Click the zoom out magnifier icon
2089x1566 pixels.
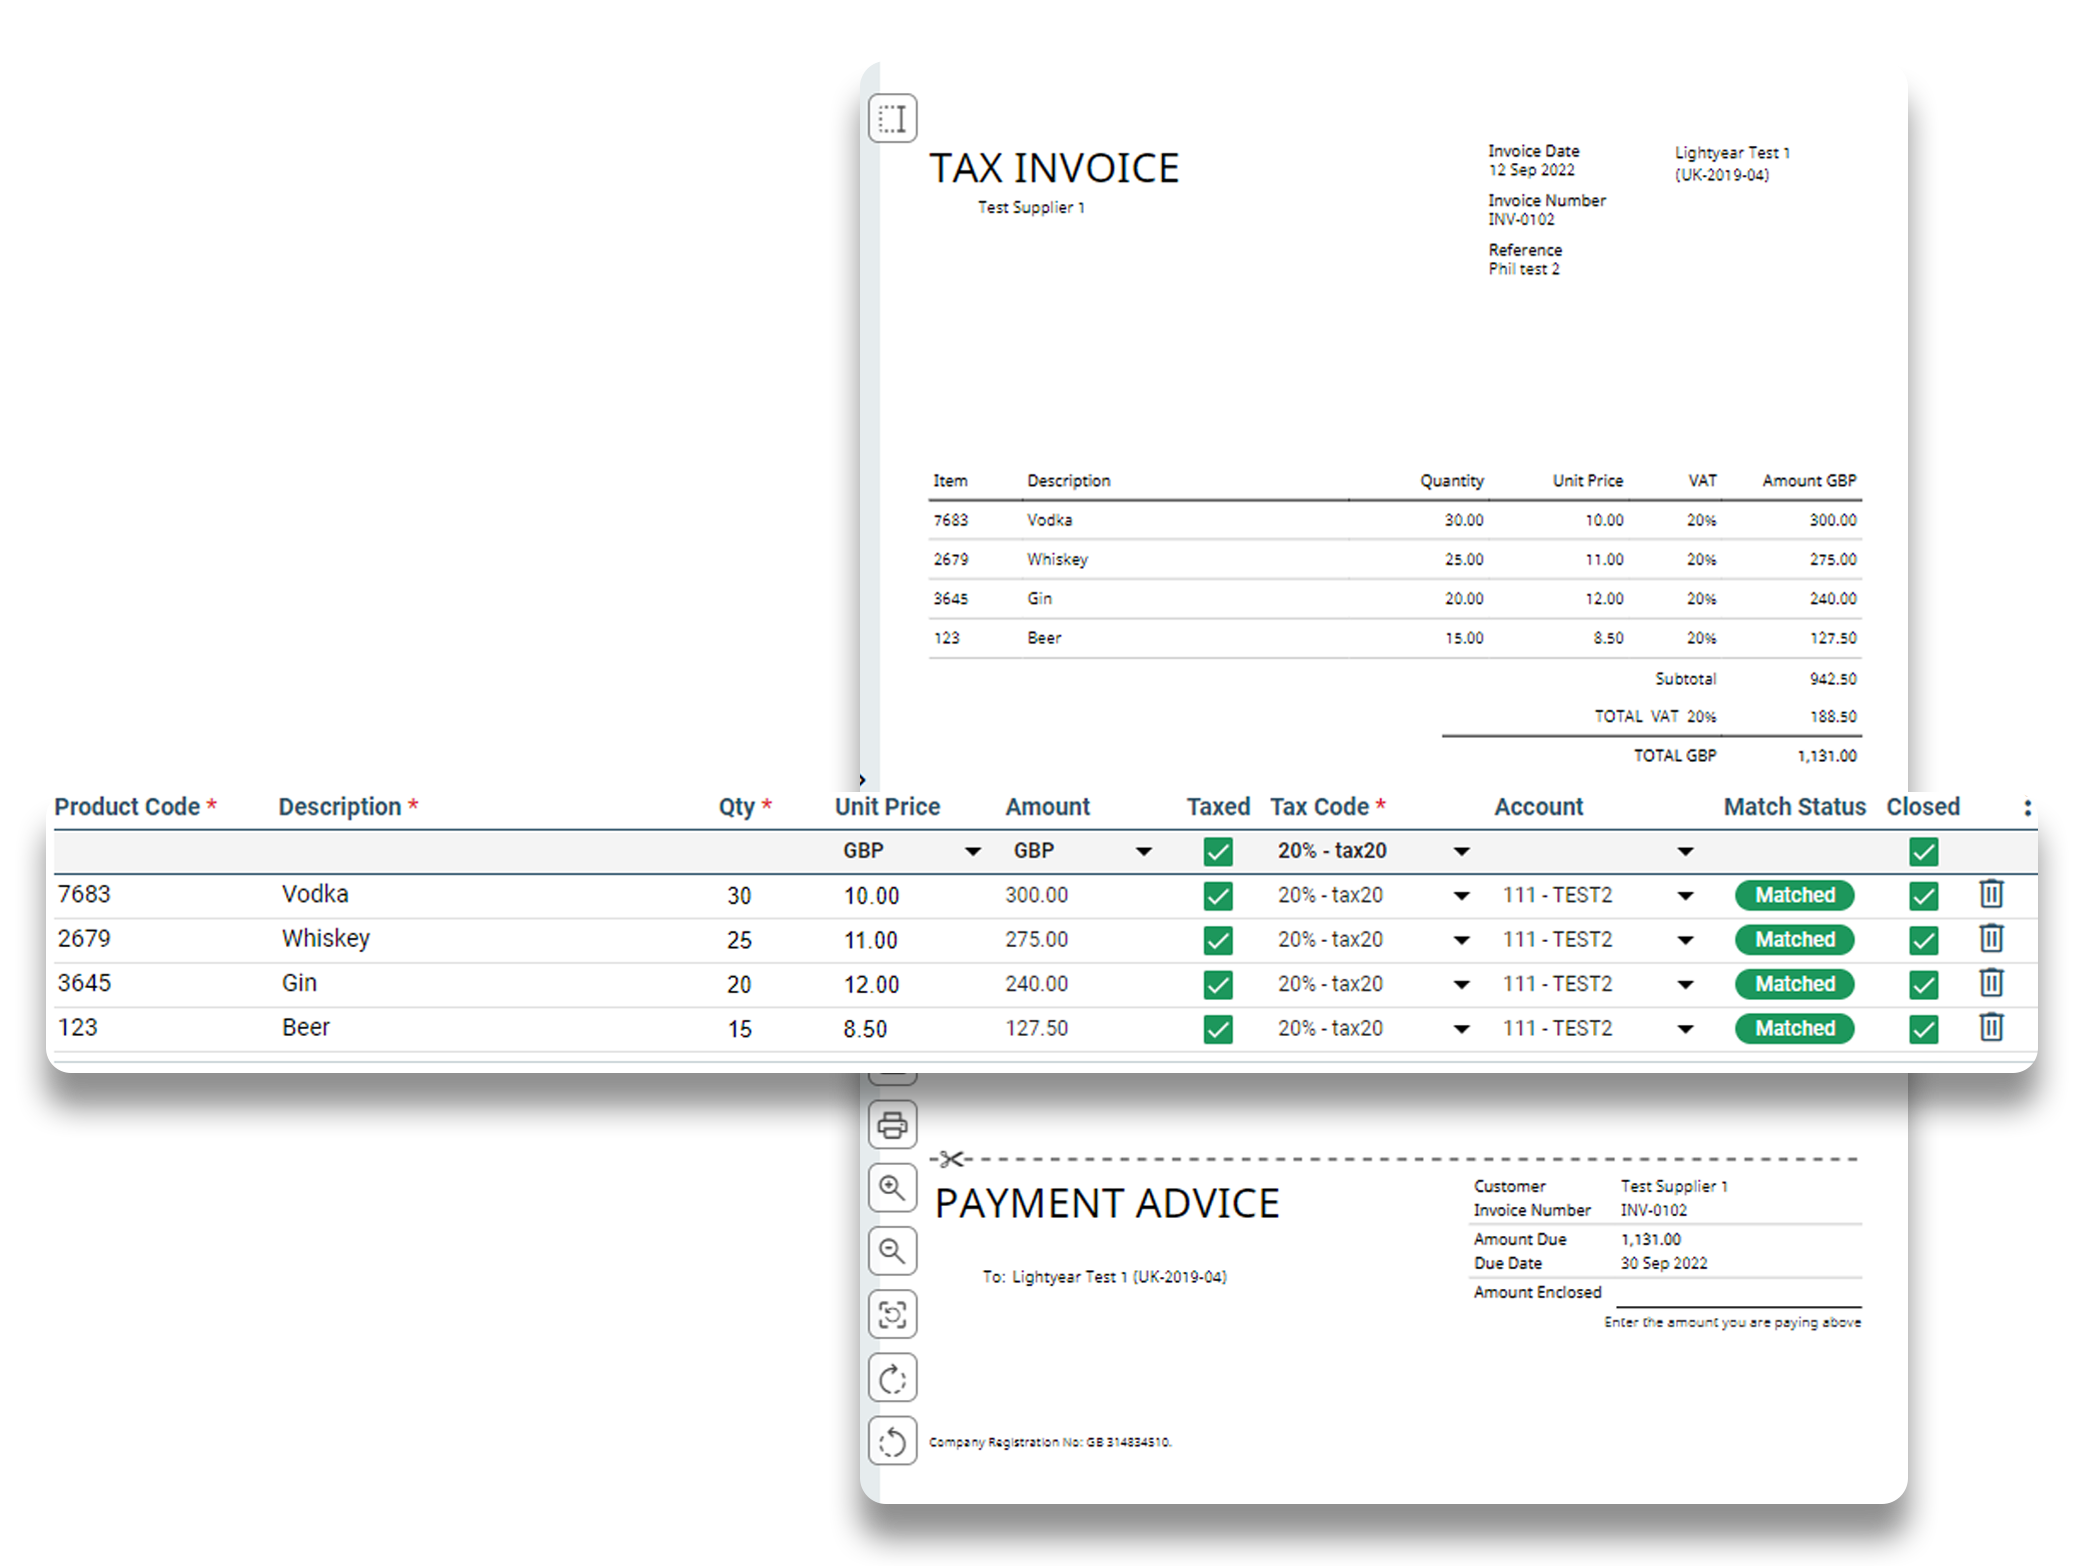892,1251
